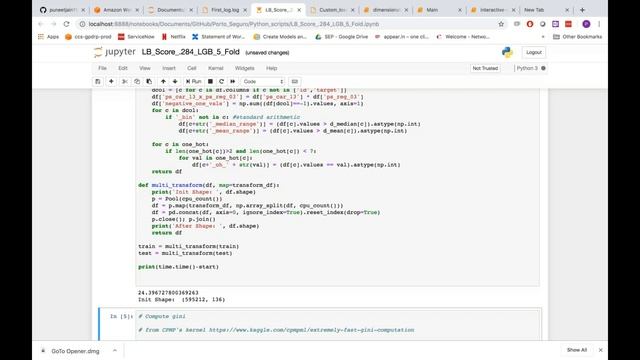This screenshot has height=360, width=640.
Task: Insert a cell below with plus icon
Action: tap(111, 82)
